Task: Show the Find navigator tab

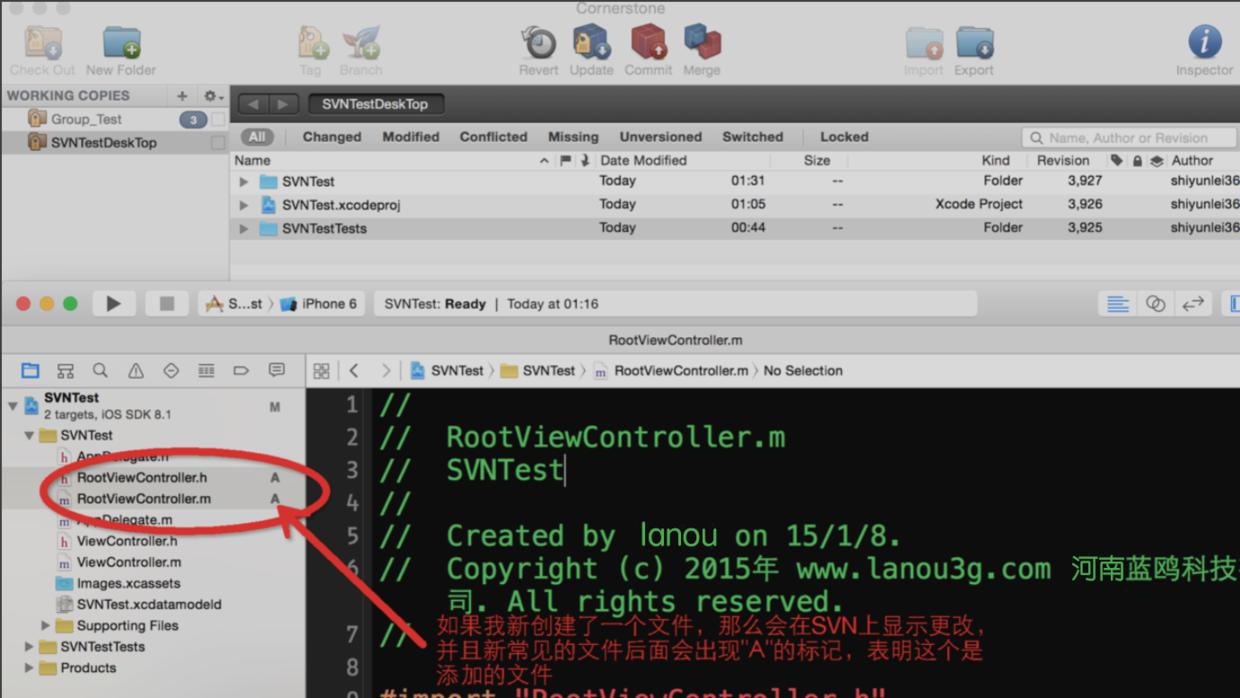Action: click(100, 371)
